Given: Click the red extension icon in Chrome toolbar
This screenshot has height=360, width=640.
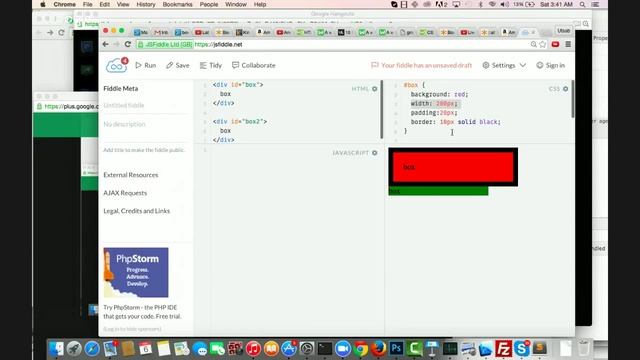Looking at the screenshot, I should tap(555, 44).
